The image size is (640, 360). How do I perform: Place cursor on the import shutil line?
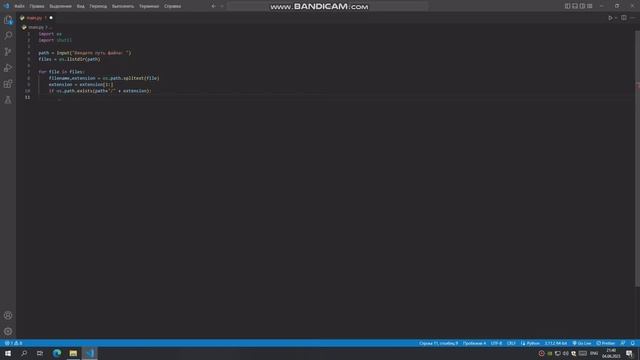coord(55,40)
